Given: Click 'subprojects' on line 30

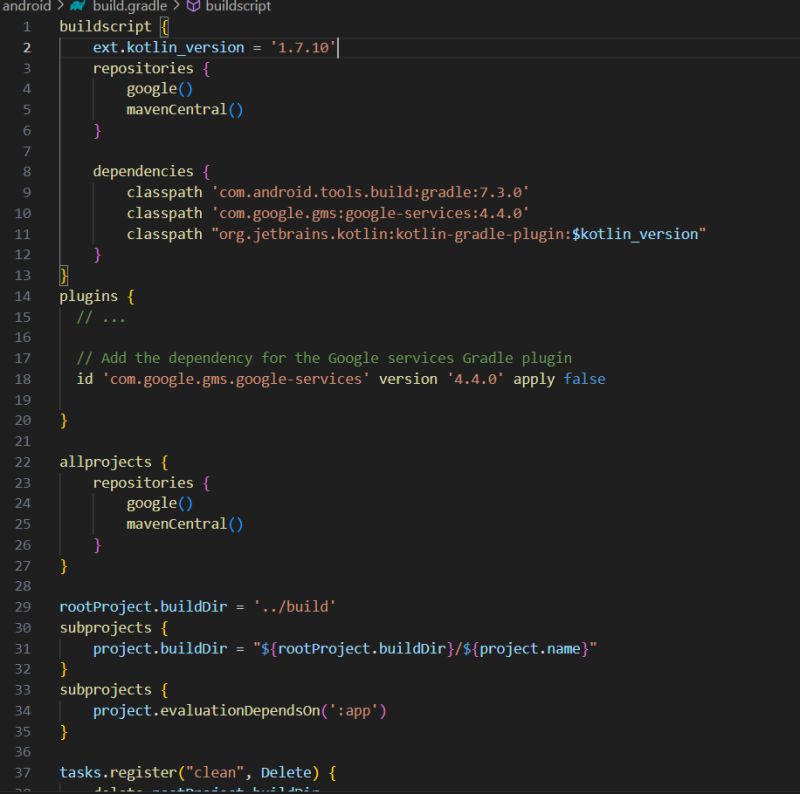Looking at the screenshot, I should click(x=105, y=628).
